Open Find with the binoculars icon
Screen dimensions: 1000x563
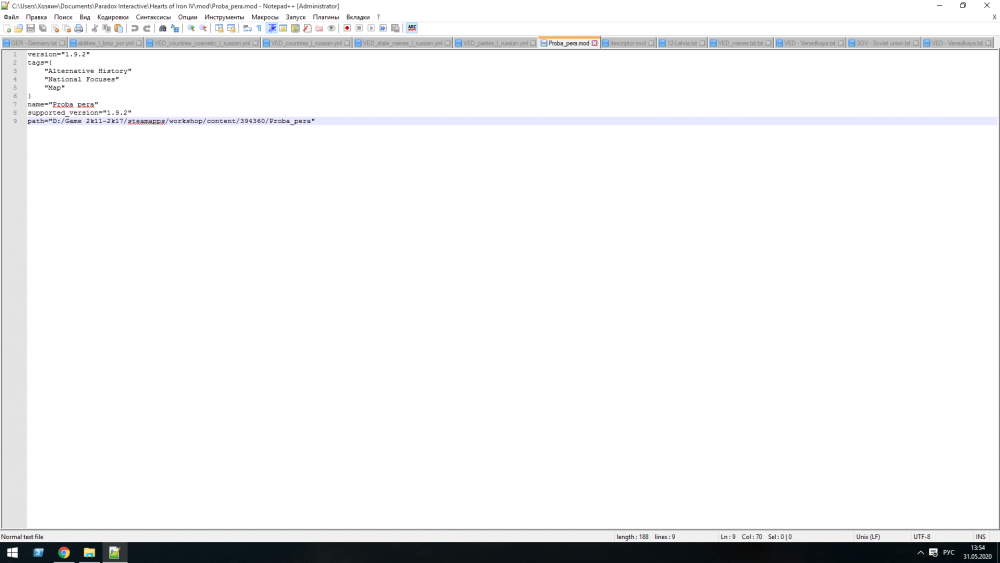pyautogui.click(x=163, y=28)
